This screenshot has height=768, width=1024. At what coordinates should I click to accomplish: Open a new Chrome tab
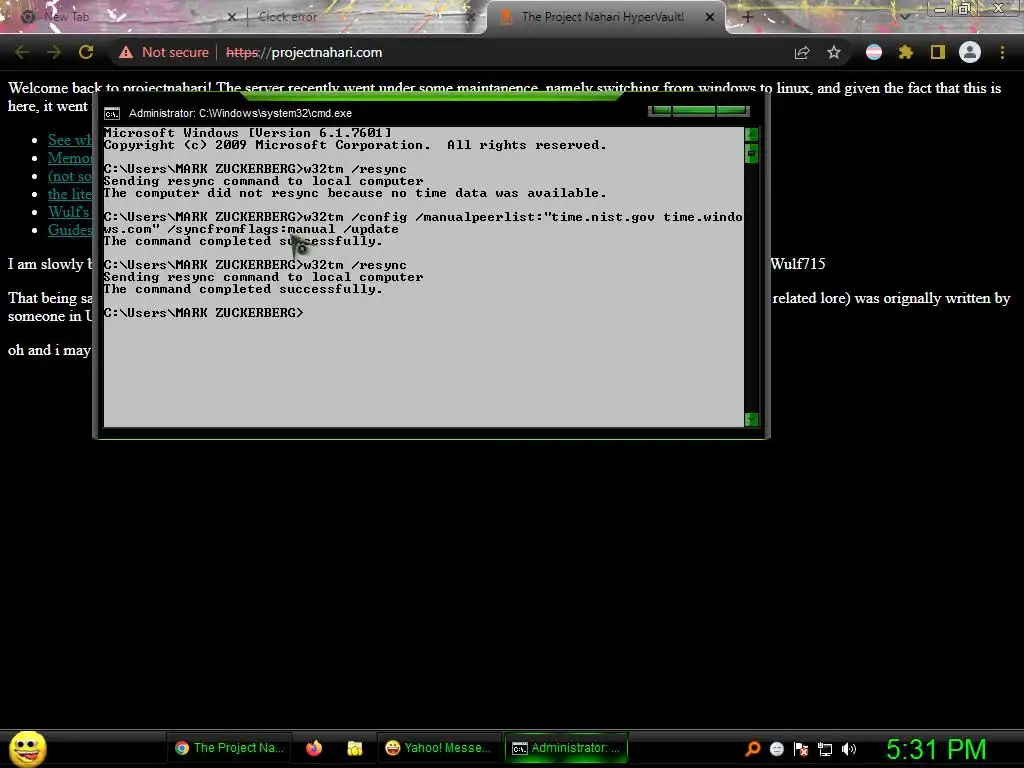coord(748,18)
